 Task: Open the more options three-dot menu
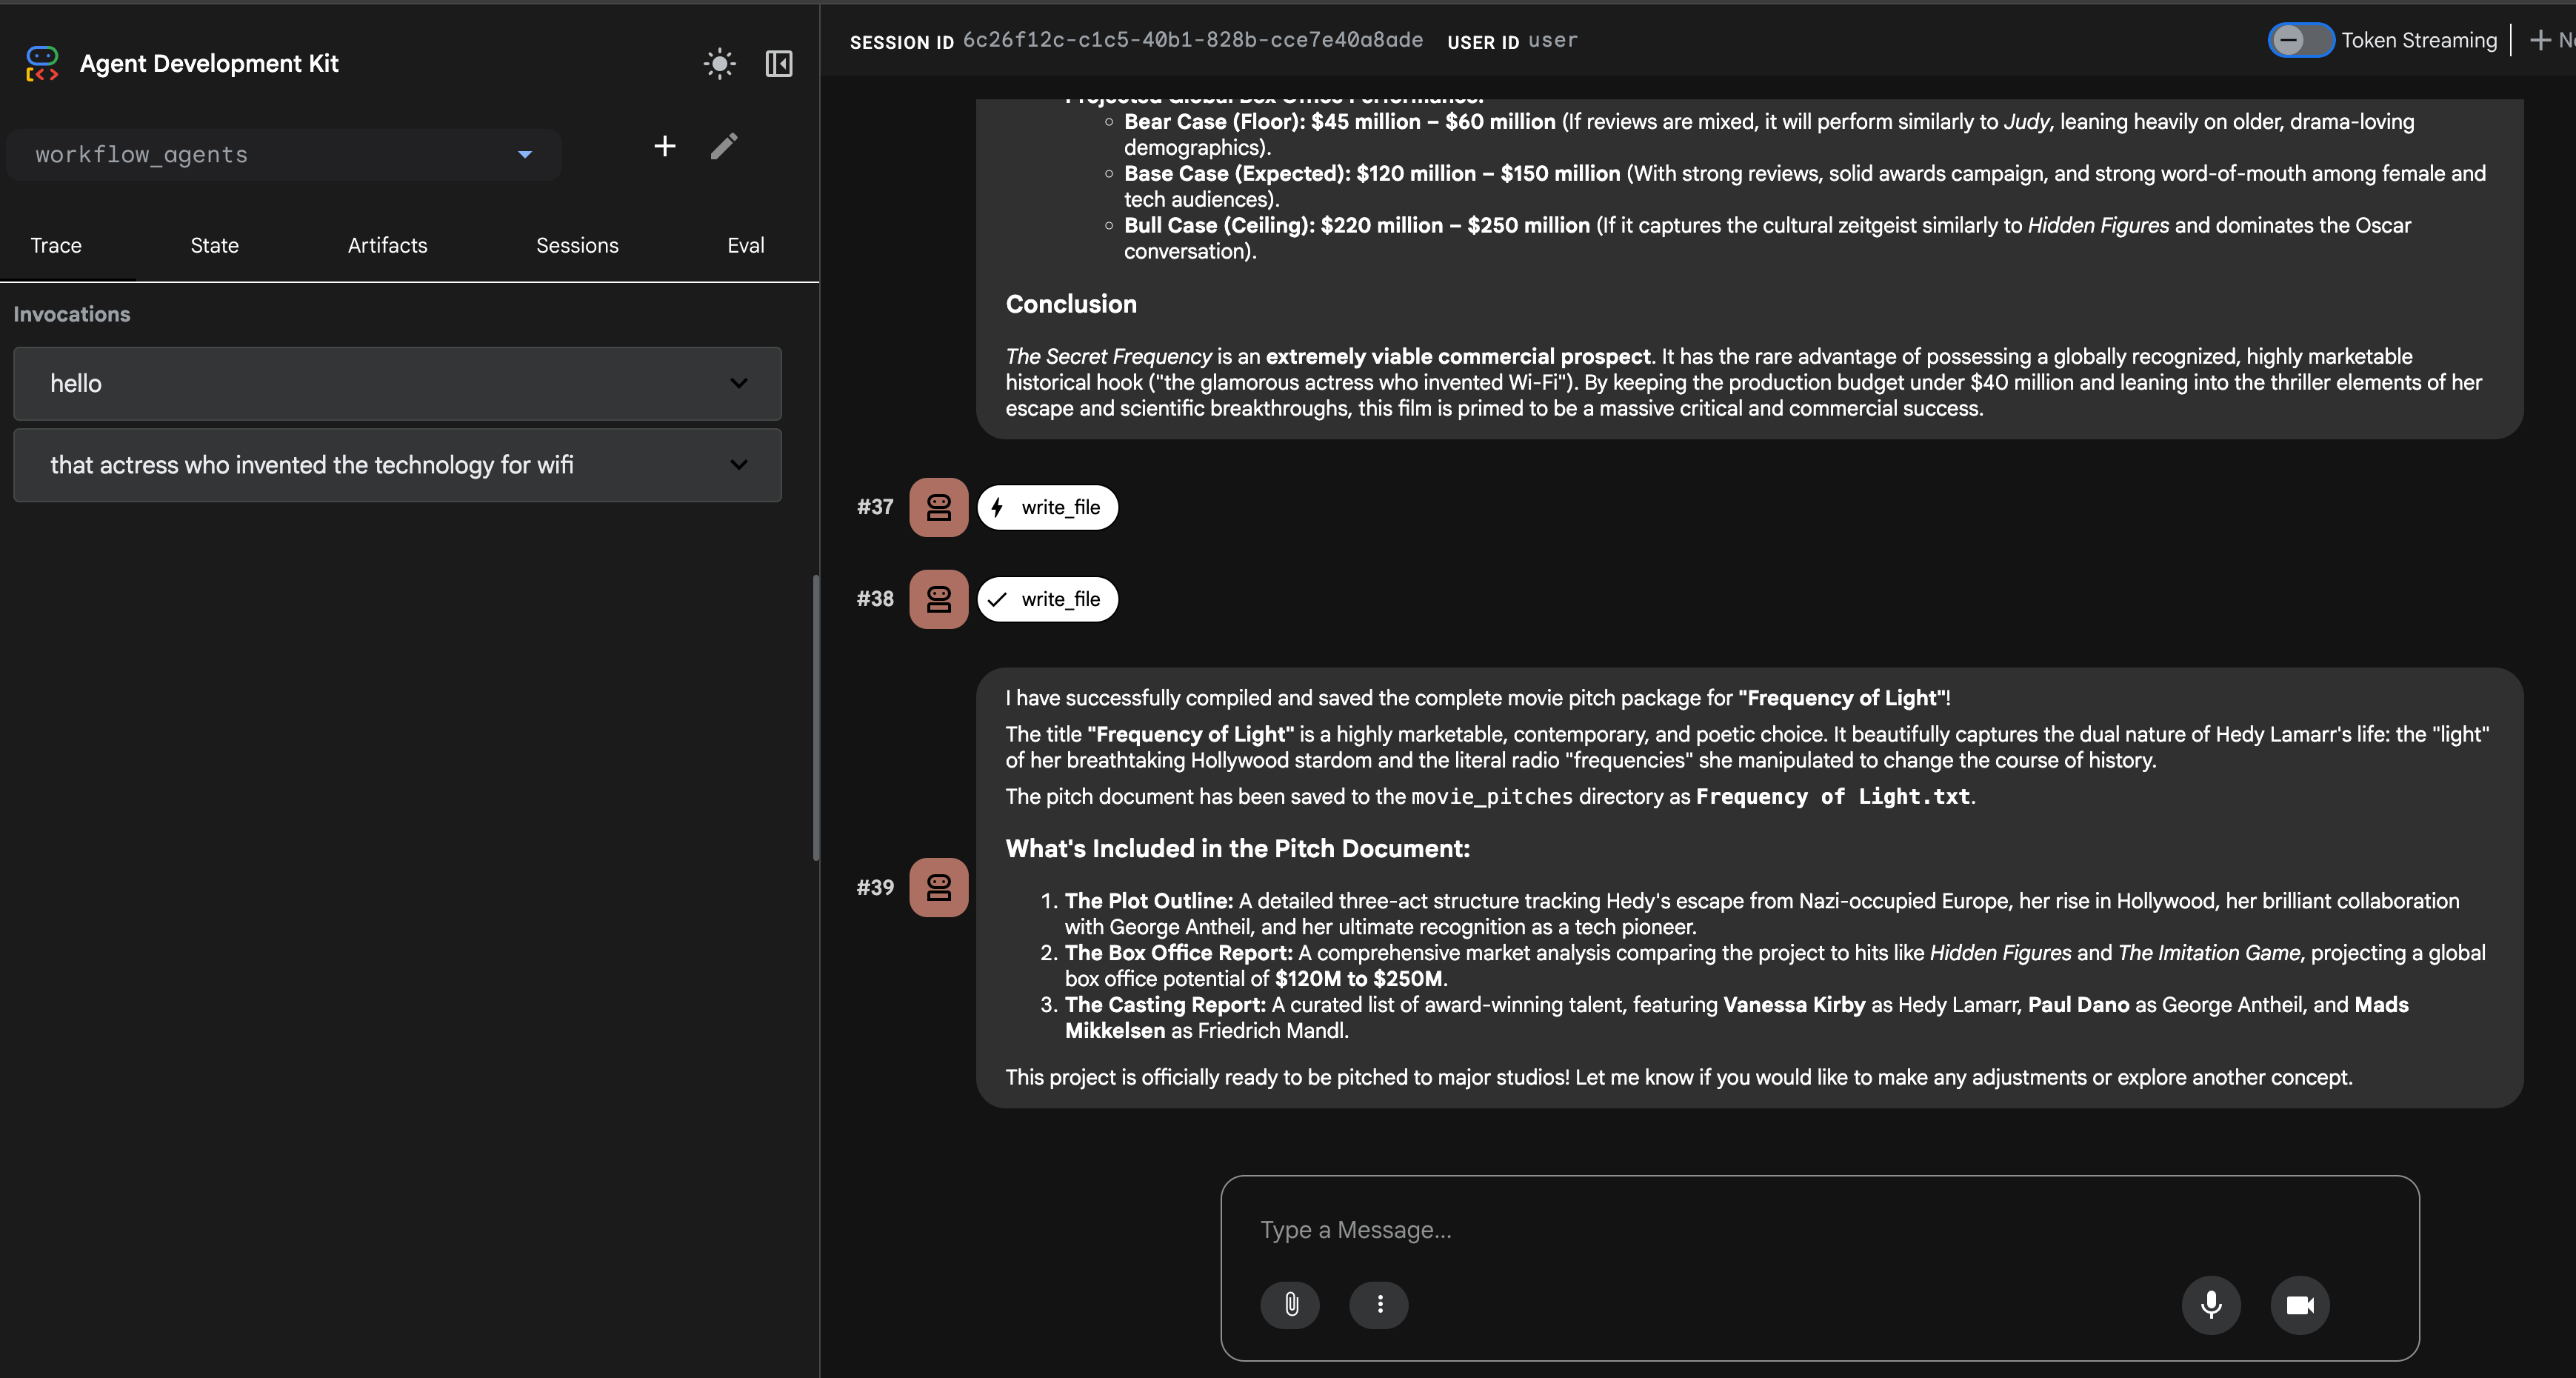[x=1379, y=1304]
